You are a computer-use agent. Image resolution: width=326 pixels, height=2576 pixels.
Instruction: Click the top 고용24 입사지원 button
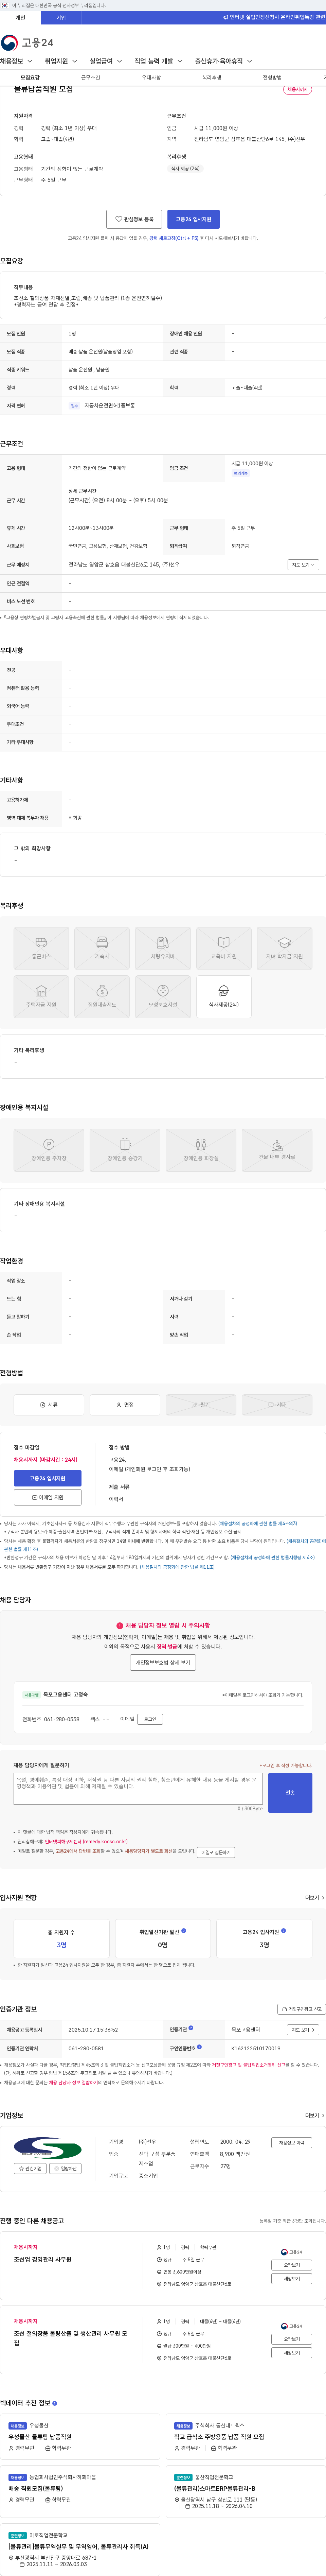(193, 219)
